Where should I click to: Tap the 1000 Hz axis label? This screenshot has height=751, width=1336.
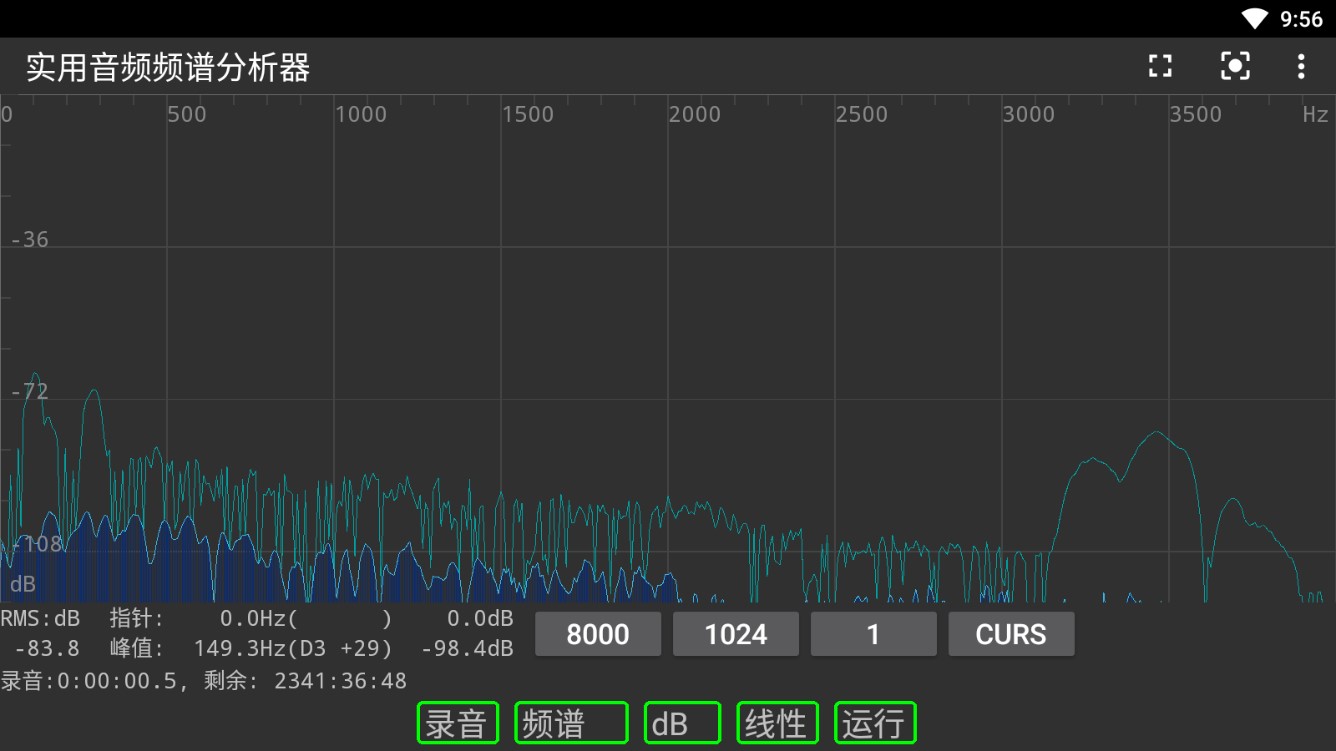click(x=361, y=114)
